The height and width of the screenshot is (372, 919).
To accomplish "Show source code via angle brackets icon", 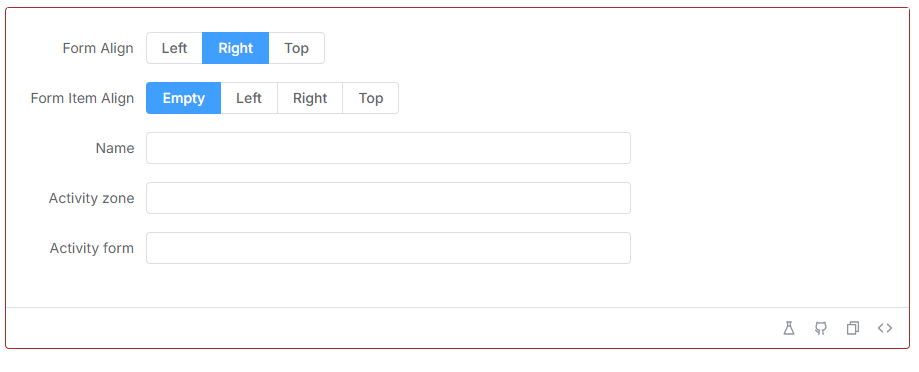I will 885,328.
